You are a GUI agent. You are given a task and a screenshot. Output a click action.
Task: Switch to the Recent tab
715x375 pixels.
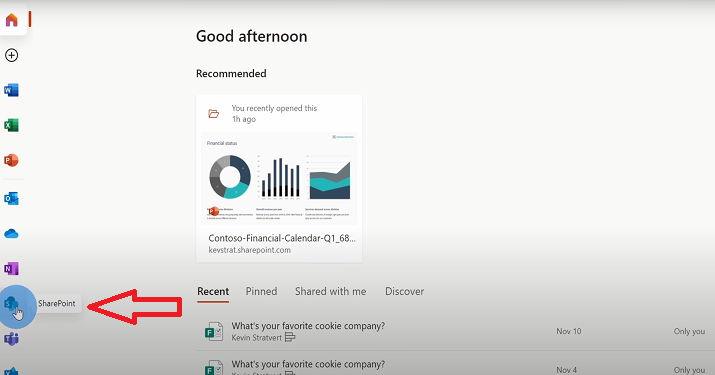(x=213, y=292)
